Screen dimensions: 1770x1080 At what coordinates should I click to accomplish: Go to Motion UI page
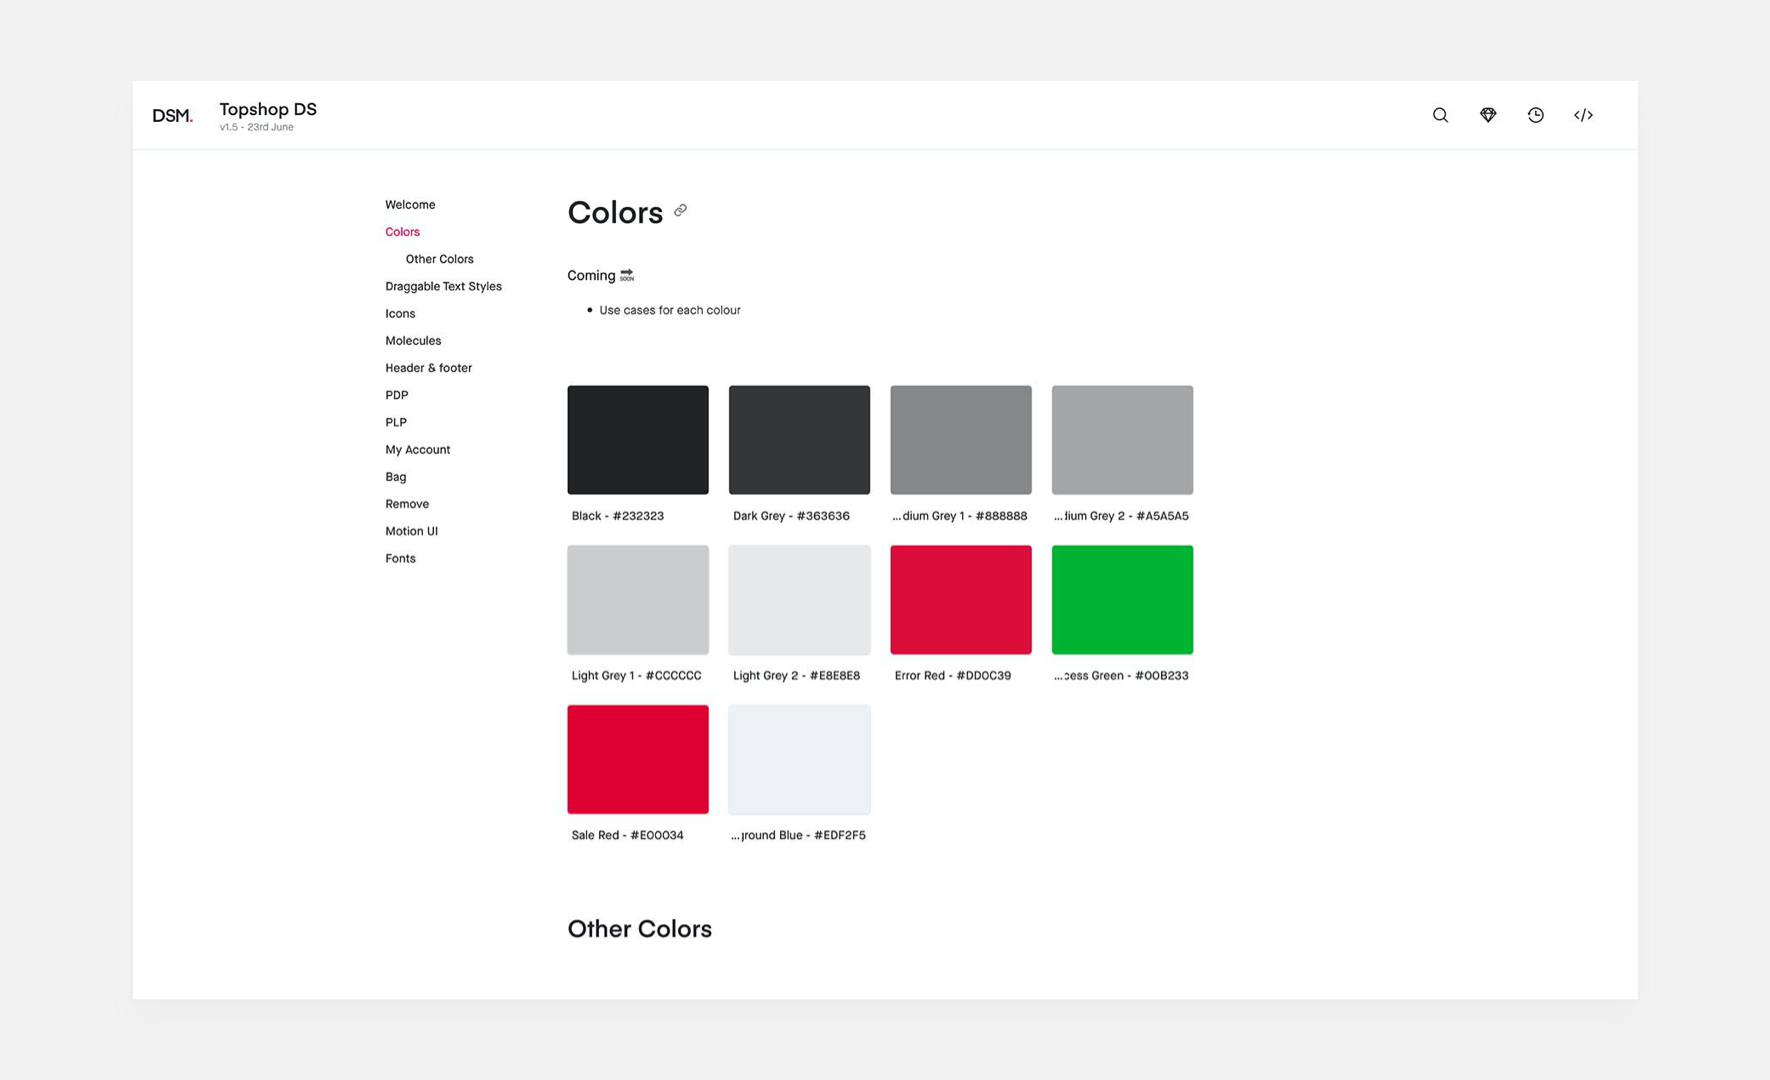point(411,531)
